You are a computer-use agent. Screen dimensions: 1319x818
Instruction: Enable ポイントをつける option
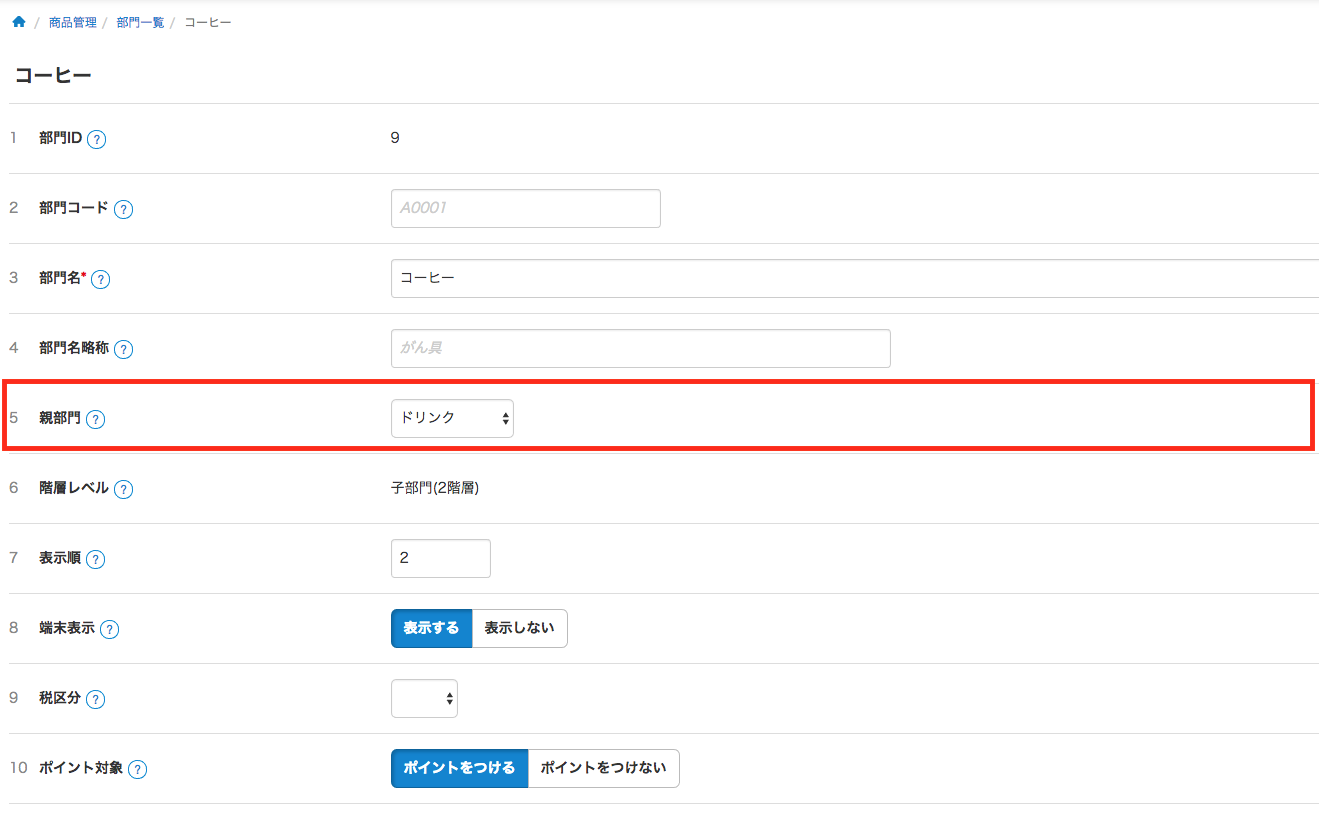point(459,768)
